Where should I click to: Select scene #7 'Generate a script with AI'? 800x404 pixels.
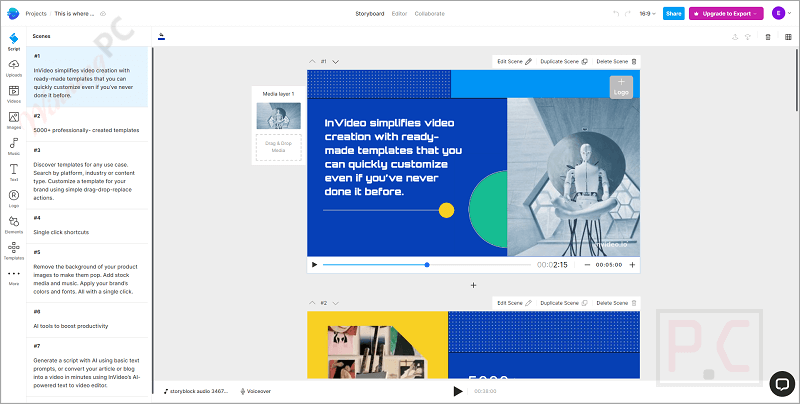(87, 367)
